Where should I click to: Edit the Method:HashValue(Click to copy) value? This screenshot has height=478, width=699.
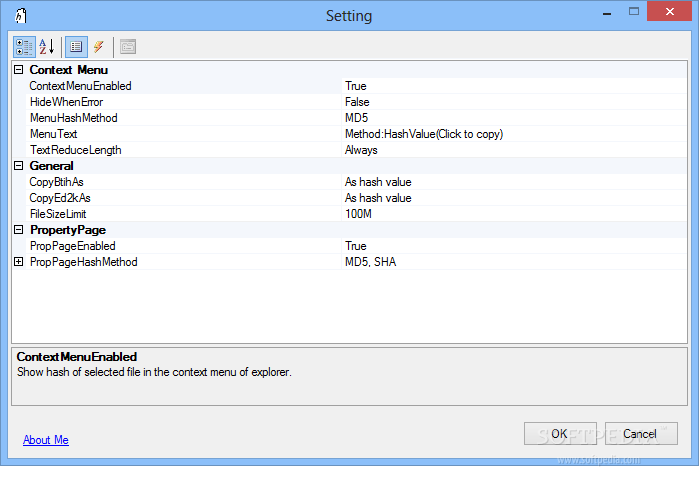coord(514,134)
